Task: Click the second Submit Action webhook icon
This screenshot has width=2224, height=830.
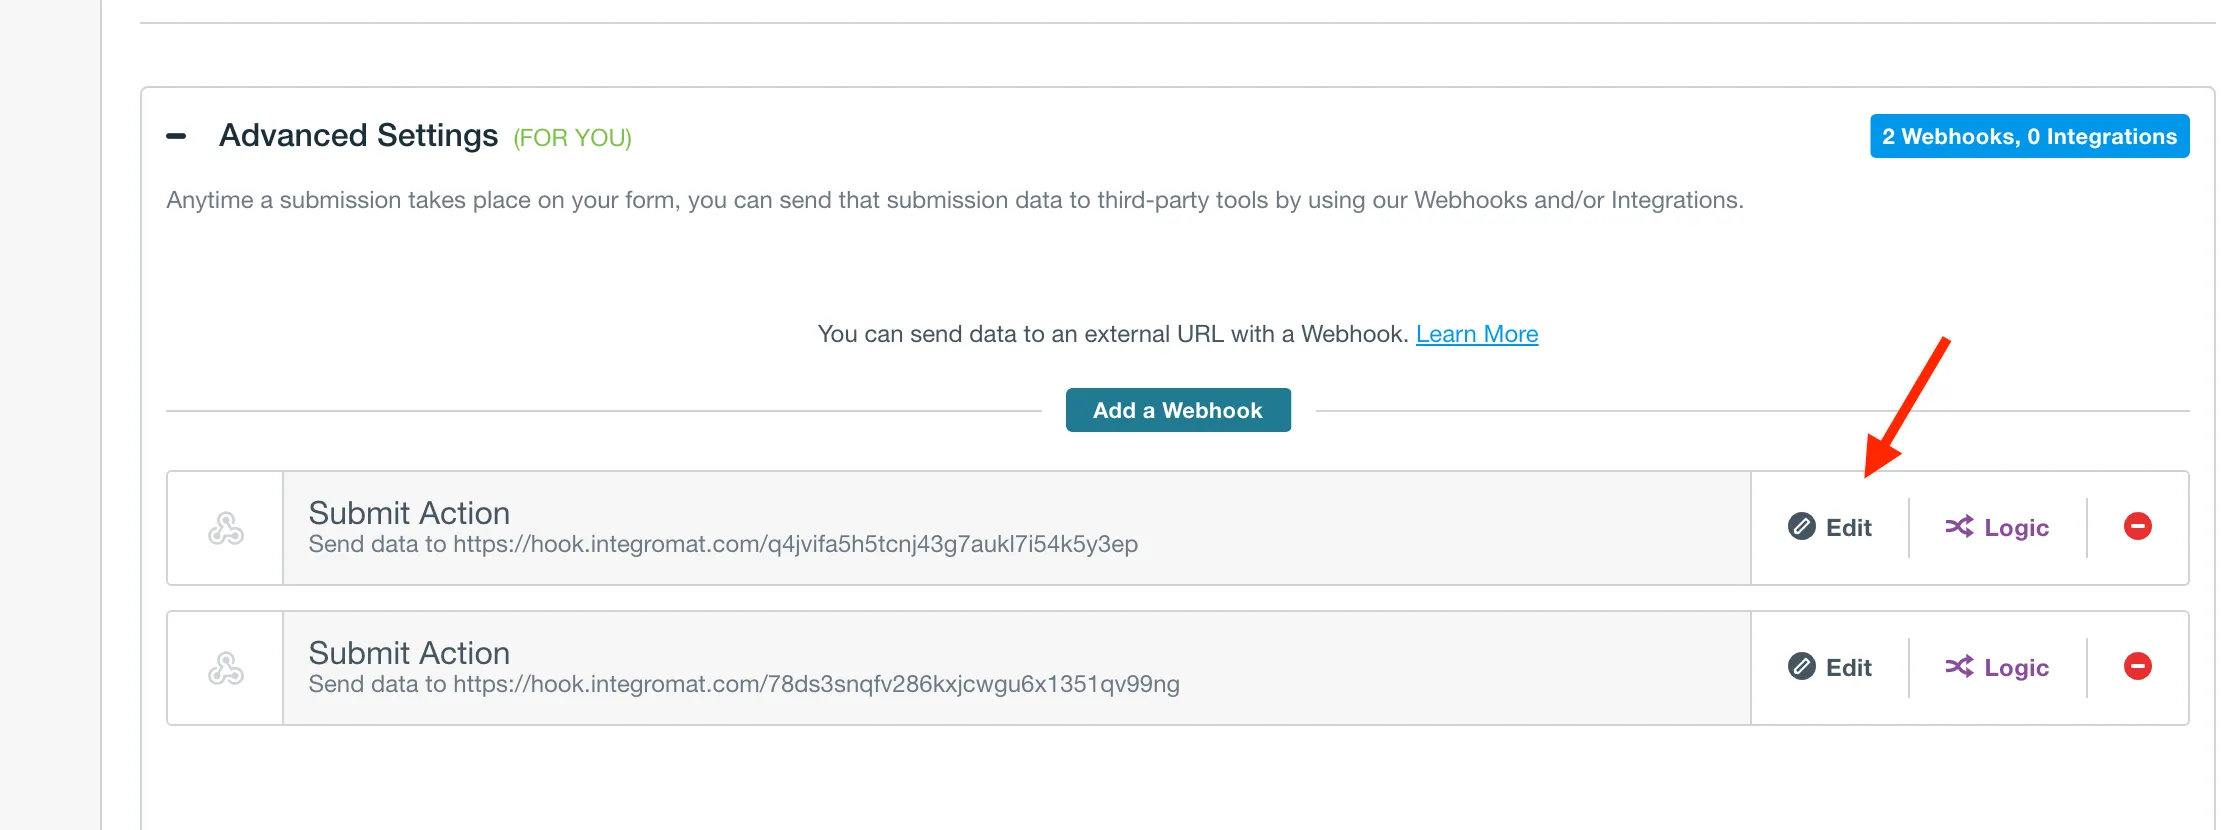Action: tap(225, 668)
